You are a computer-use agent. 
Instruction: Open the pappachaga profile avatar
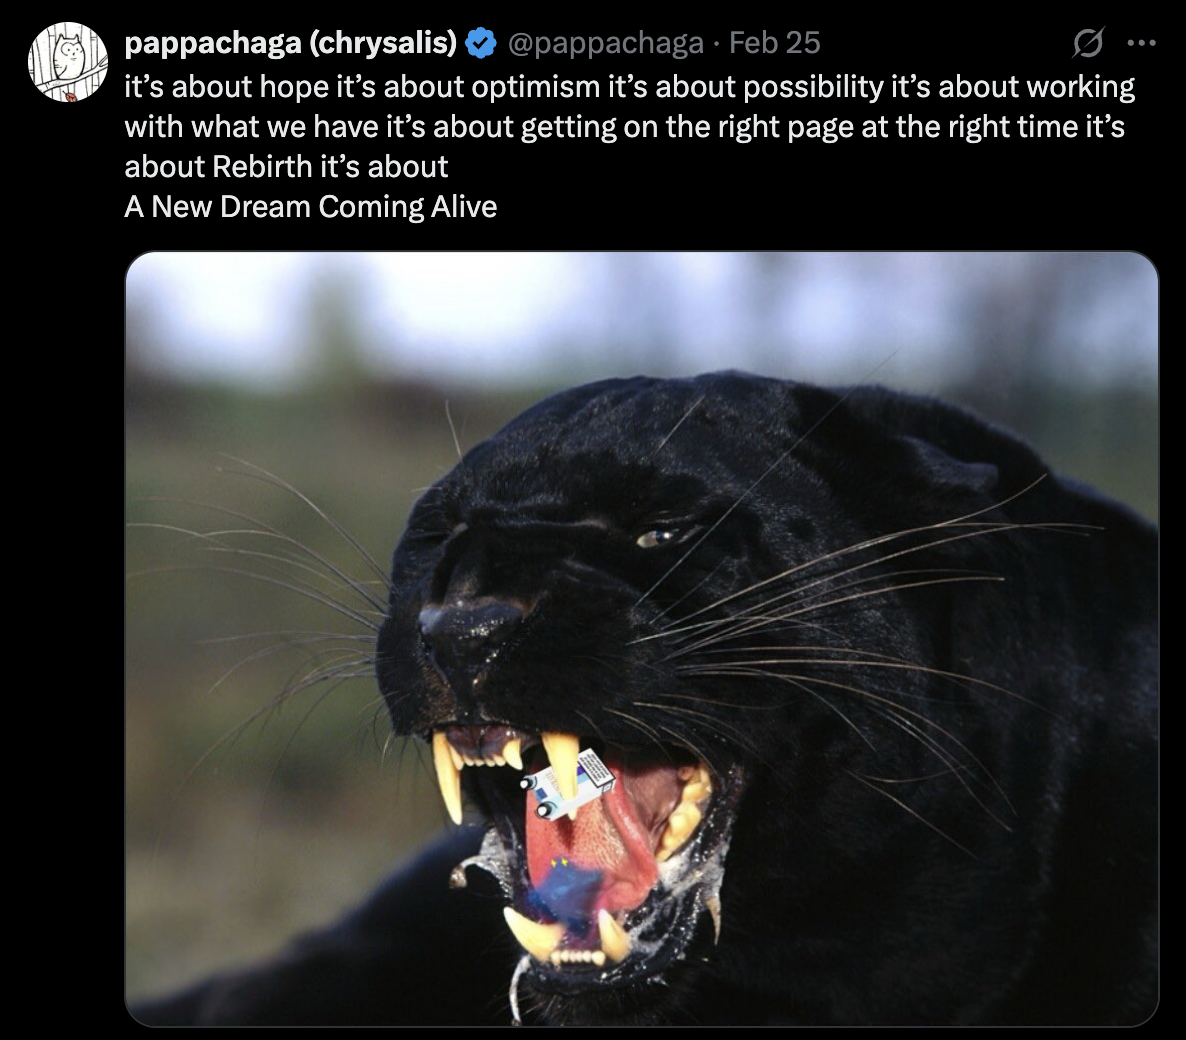click(x=68, y=62)
